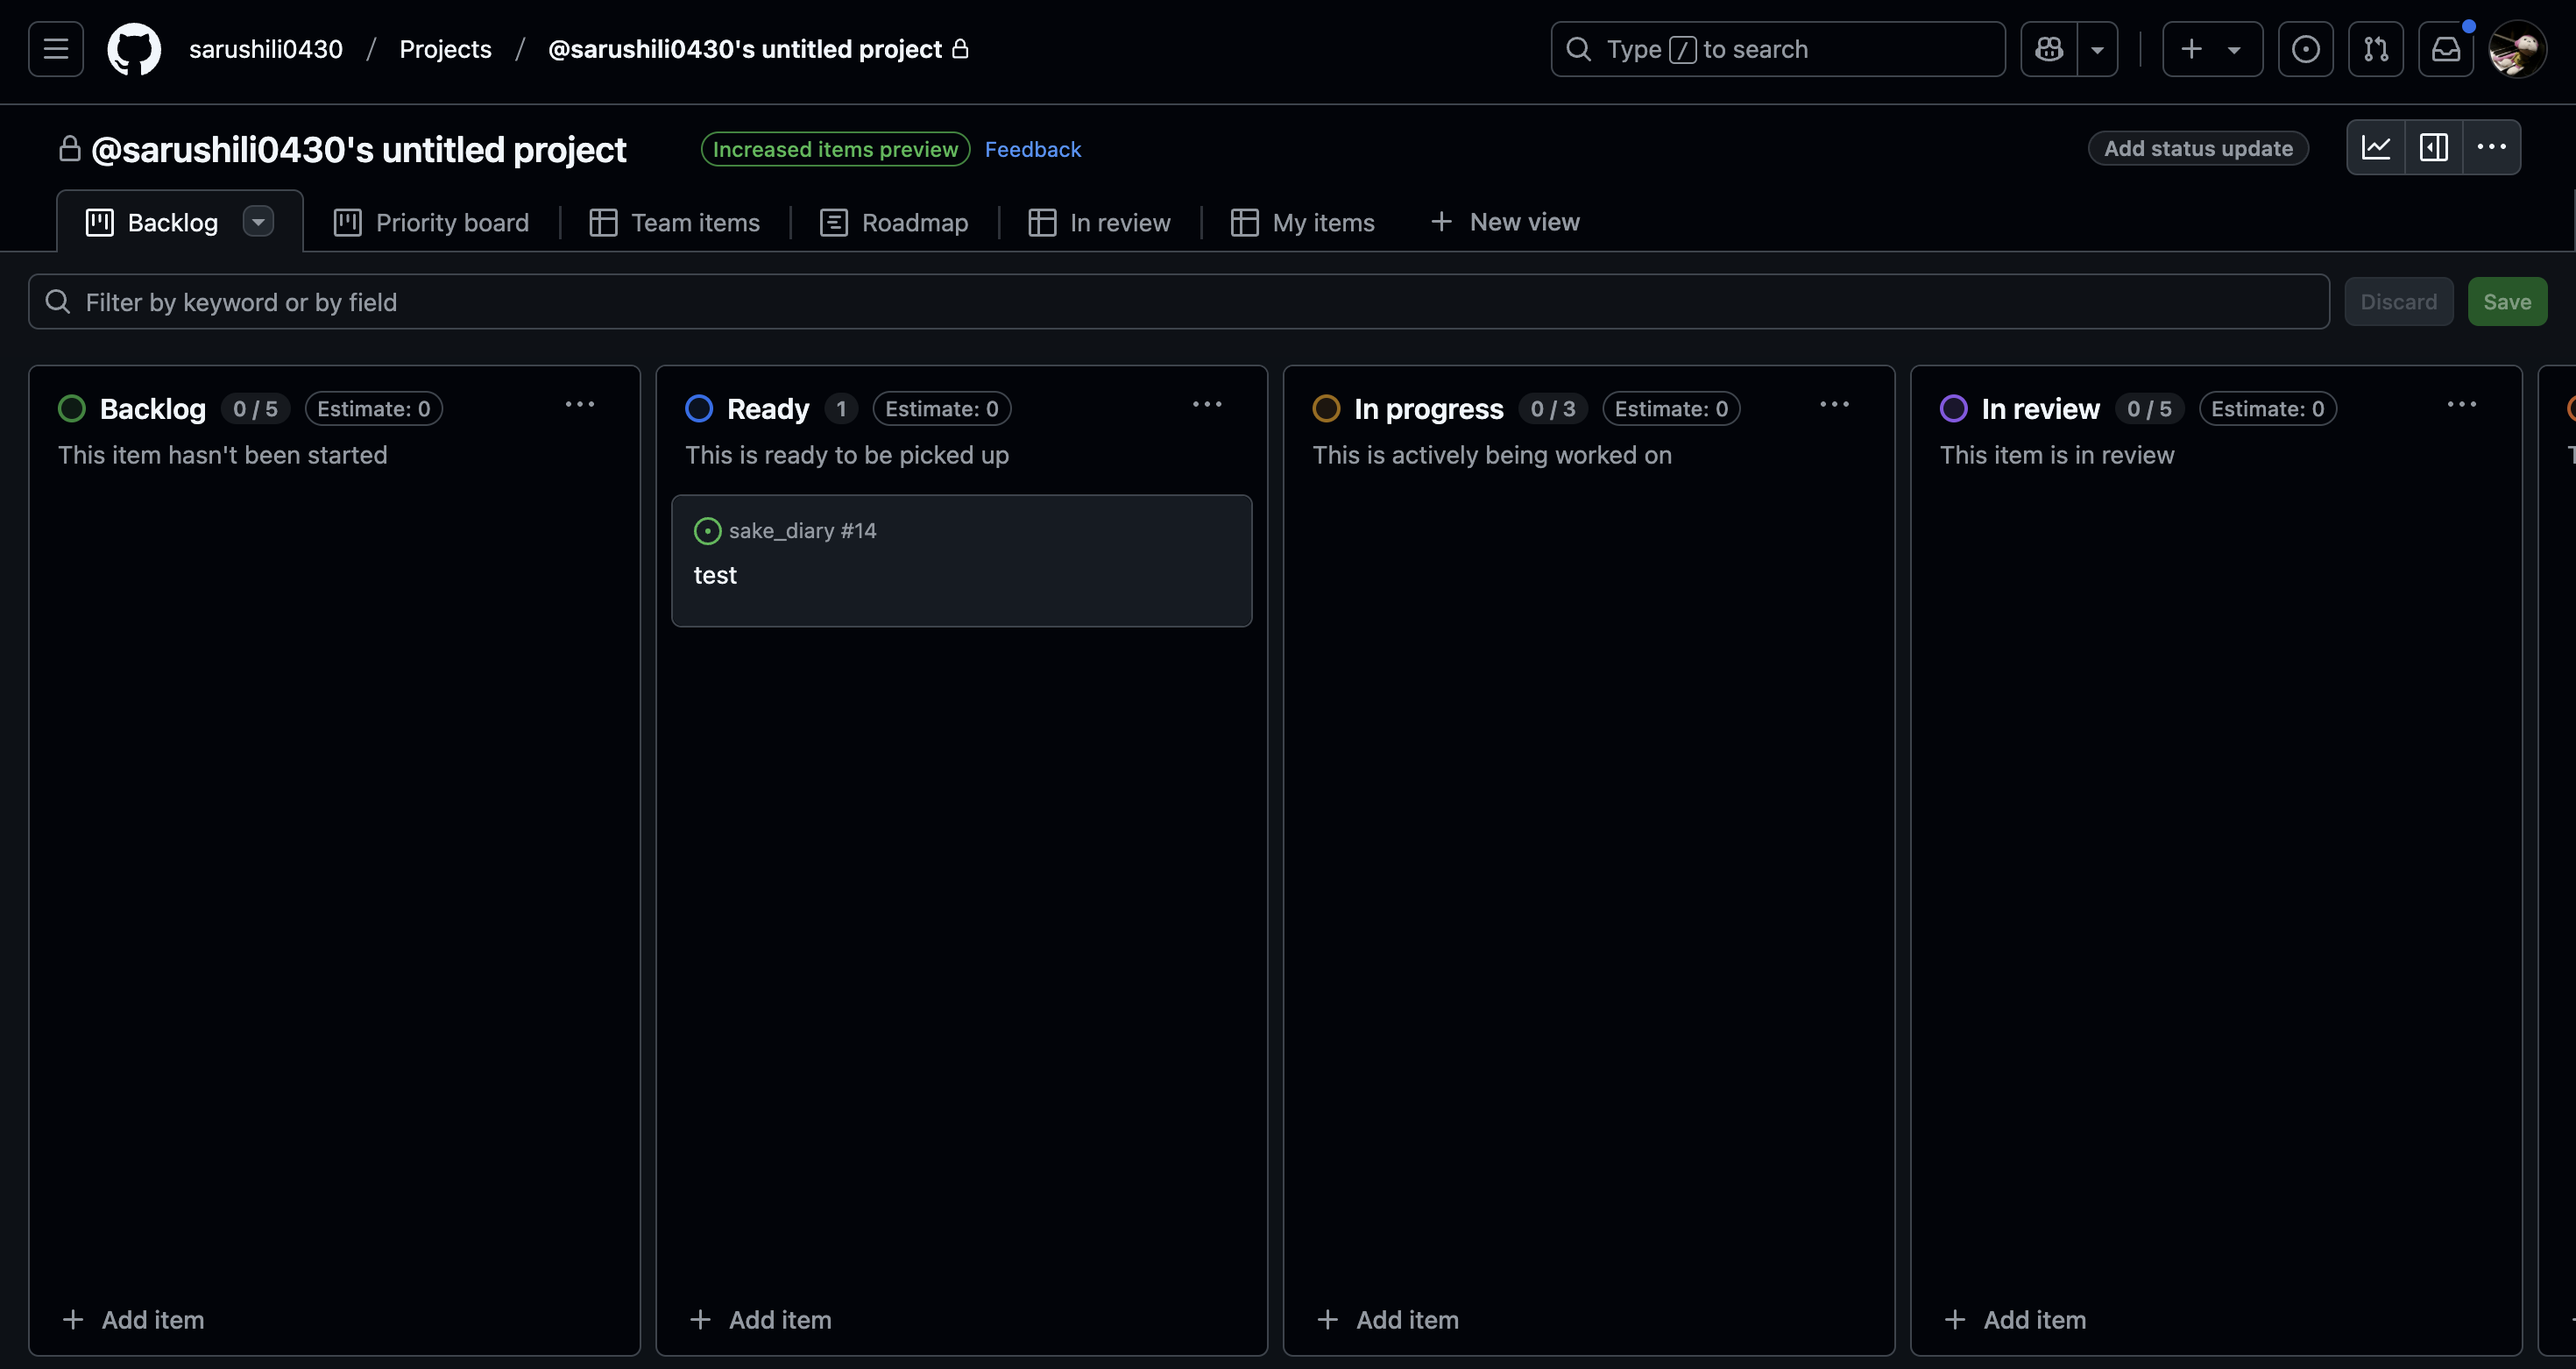Focus Filter by keyword or by field

[1179, 302]
